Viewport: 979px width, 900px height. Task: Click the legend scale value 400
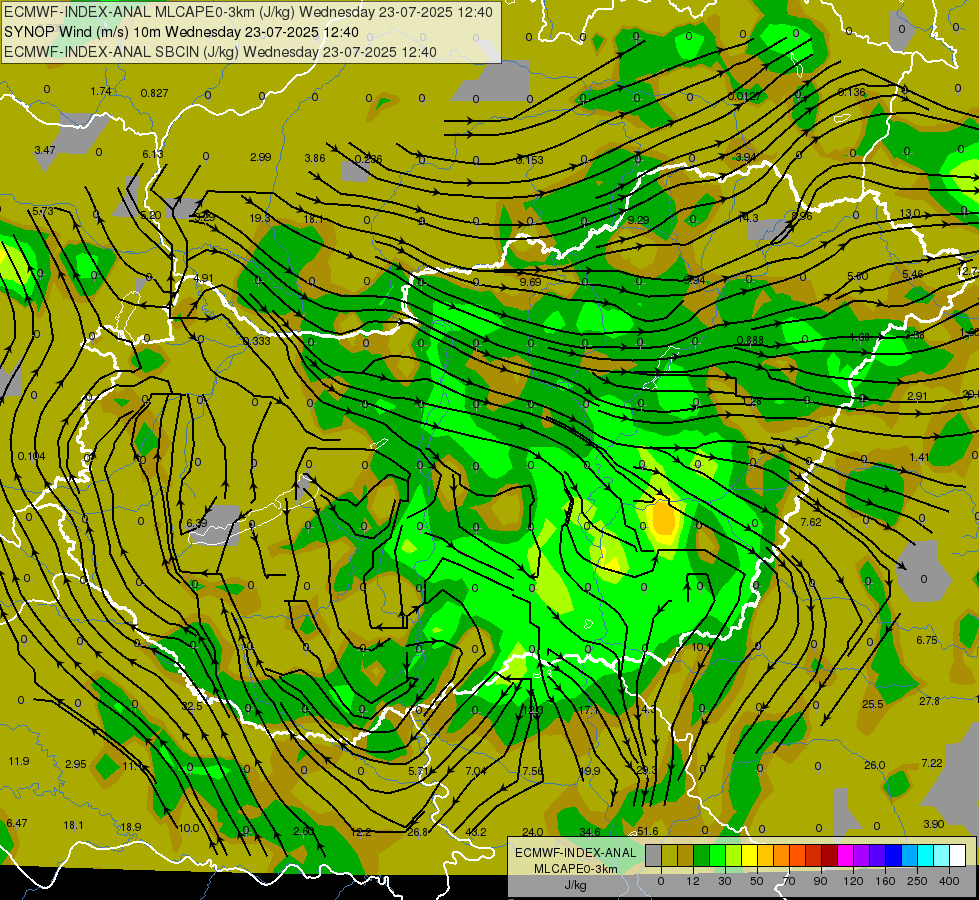[949, 881]
